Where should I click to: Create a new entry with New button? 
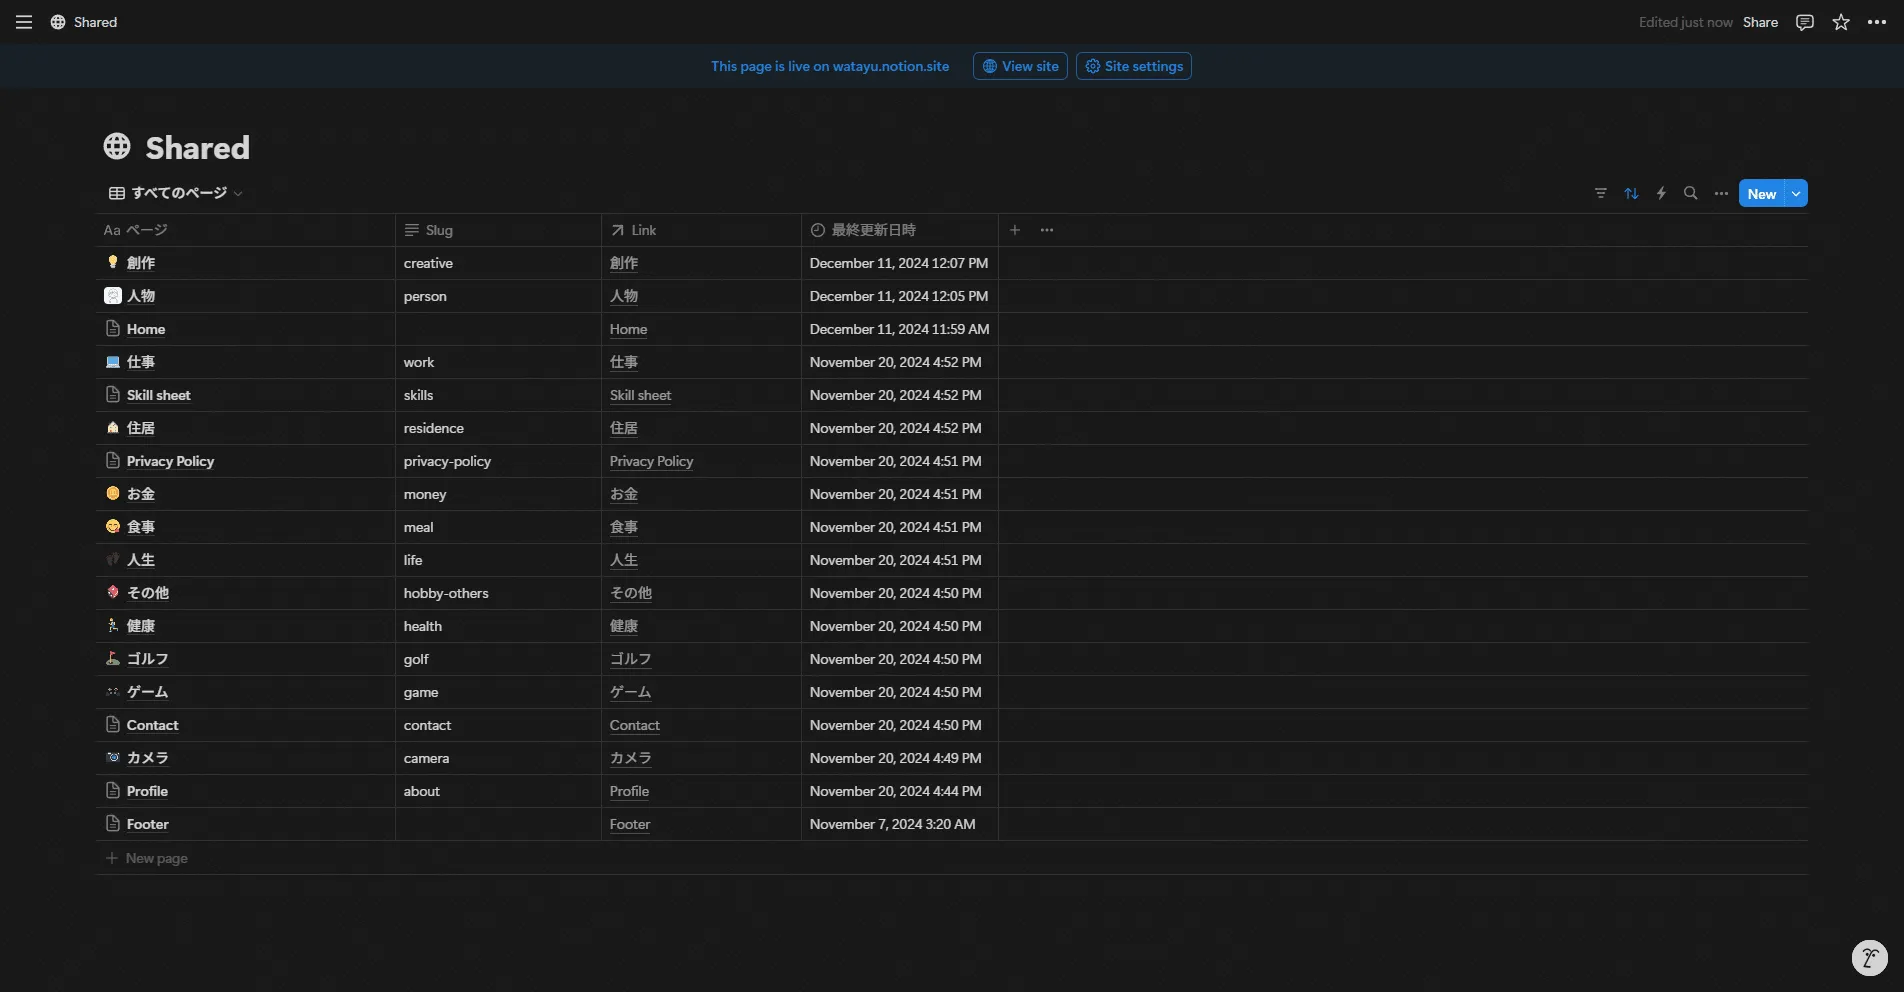tap(1762, 193)
